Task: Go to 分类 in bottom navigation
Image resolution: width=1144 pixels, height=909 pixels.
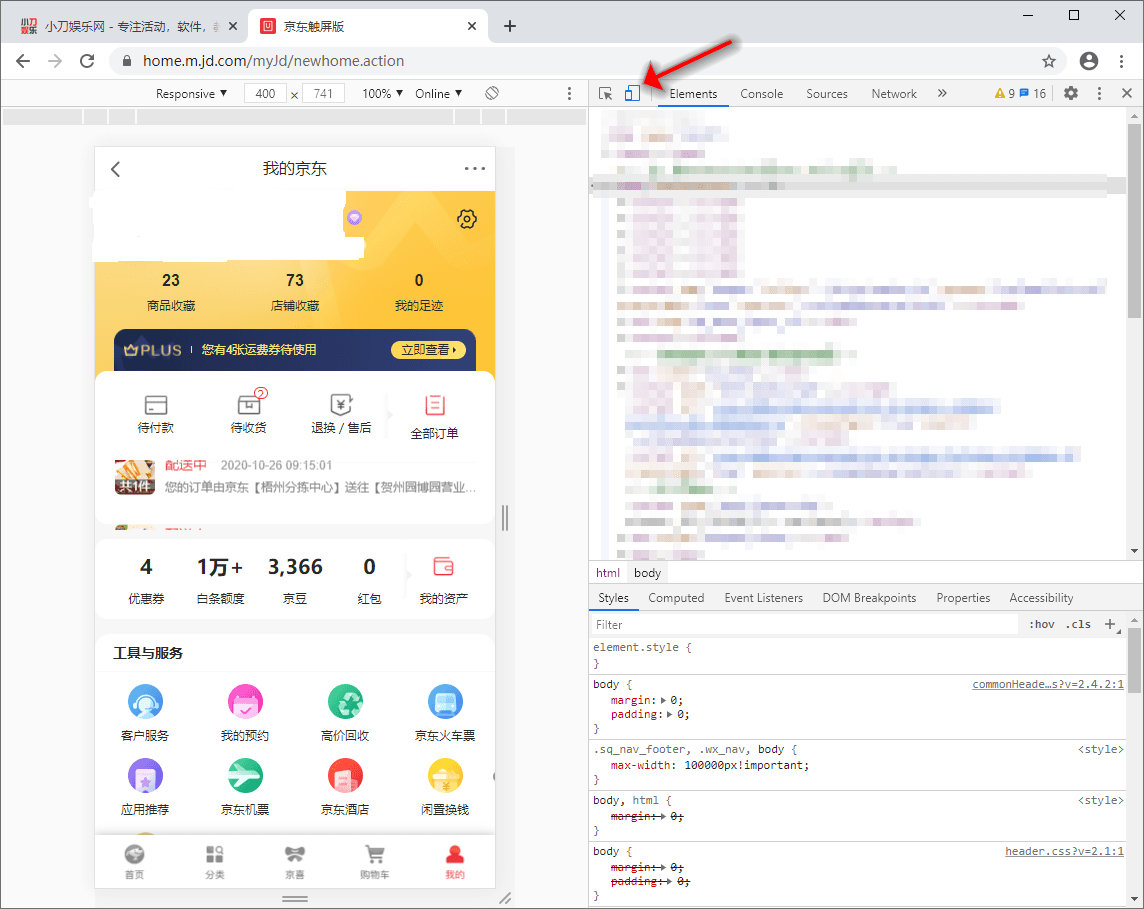Action: tap(214, 862)
